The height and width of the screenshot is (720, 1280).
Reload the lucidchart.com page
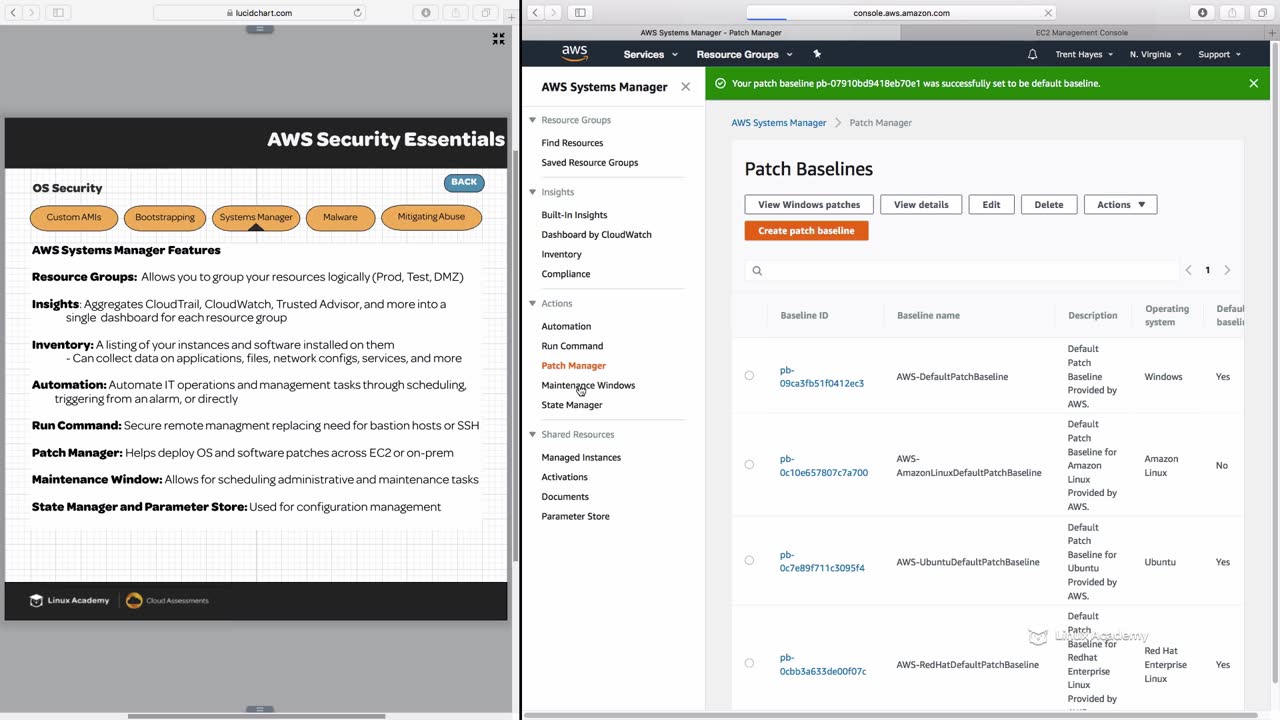pos(358,13)
